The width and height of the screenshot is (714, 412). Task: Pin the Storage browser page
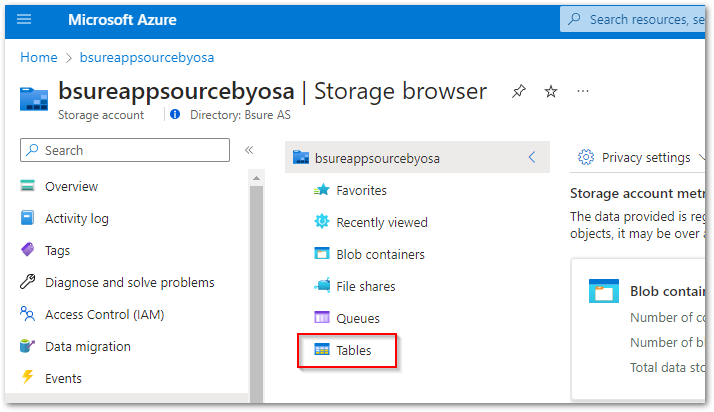(518, 92)
